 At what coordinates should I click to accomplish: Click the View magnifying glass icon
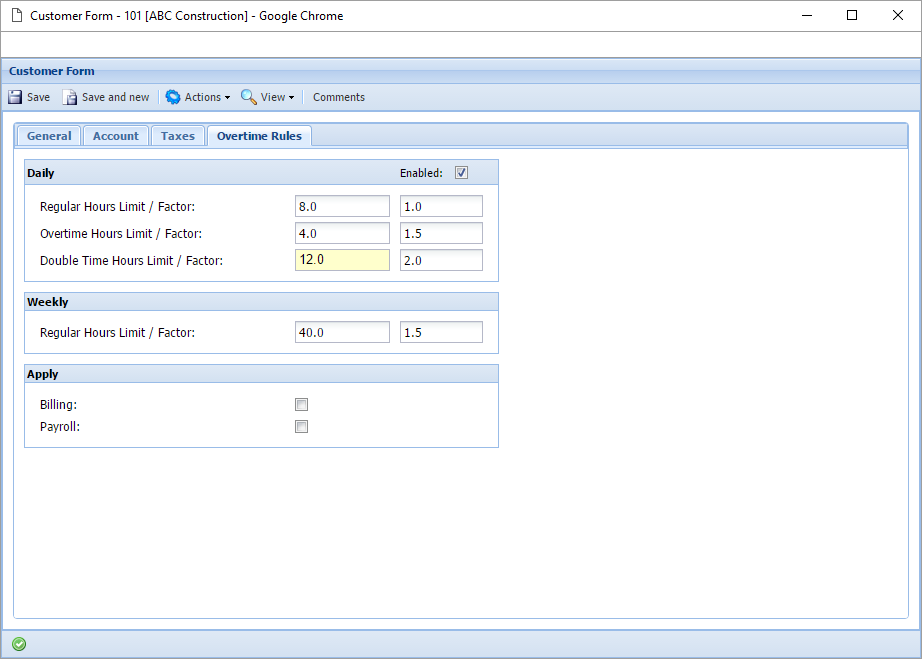pos(249,97)
